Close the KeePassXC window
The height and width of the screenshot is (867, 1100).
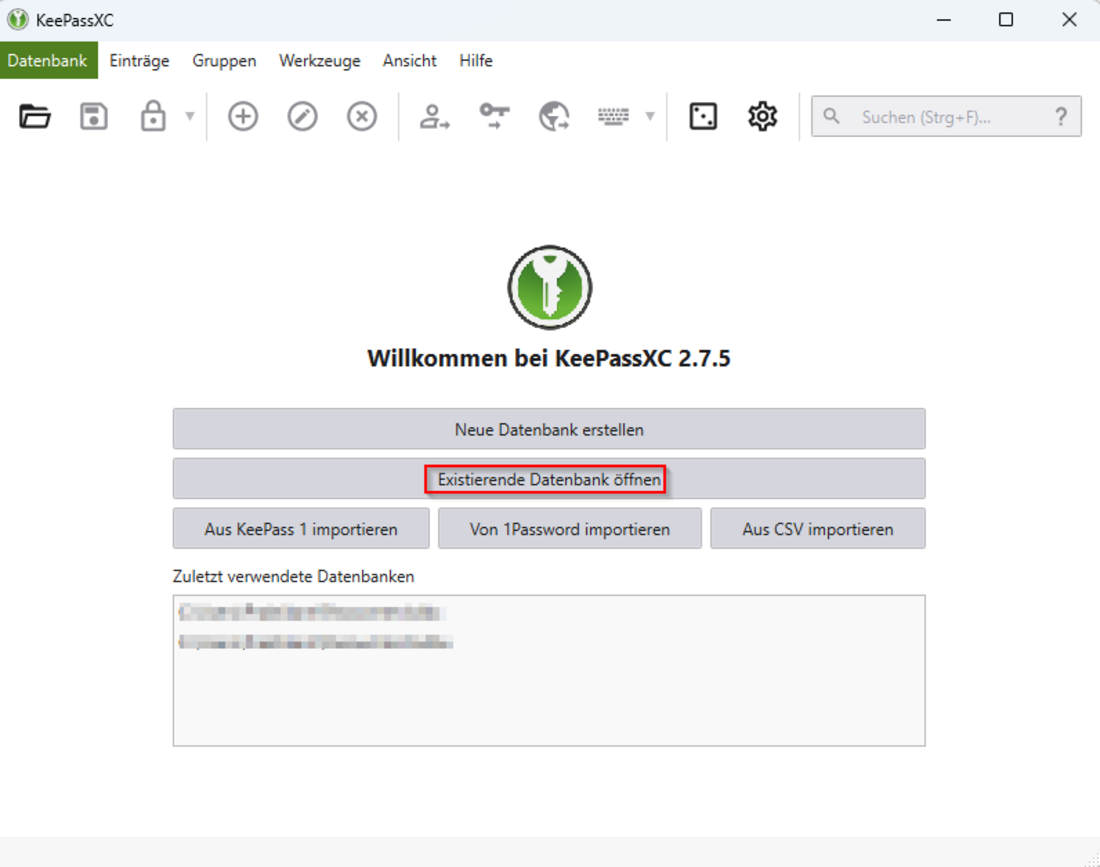[x=1069, y=20]
